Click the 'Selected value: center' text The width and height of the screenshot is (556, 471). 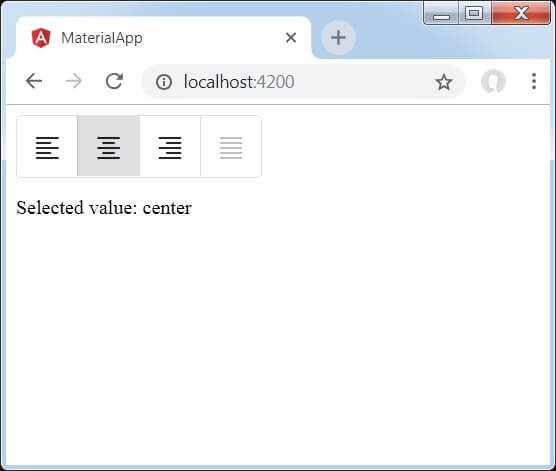(104, 207)
